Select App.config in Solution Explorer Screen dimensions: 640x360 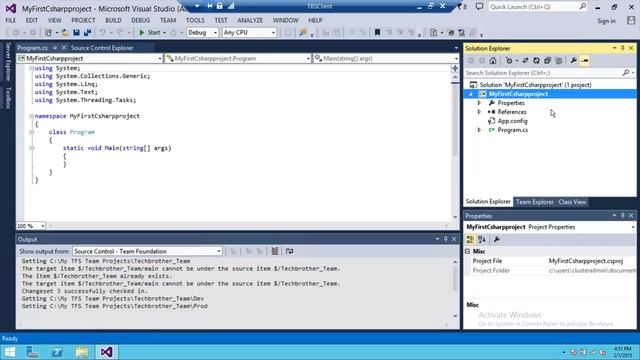[x=512, y=121]
